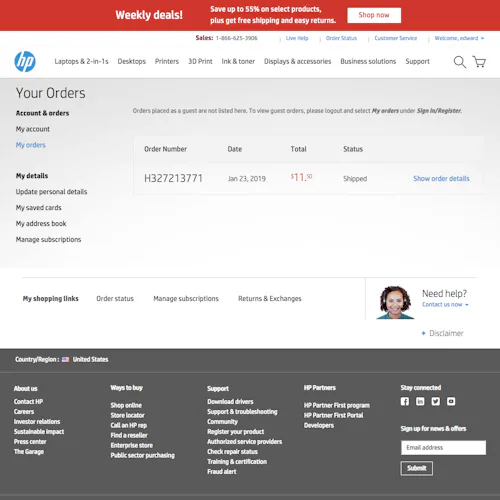The width and height of the screenshot is (500, 500).
Task: Click the $11.50 total value
Action: tap(301, 177)
